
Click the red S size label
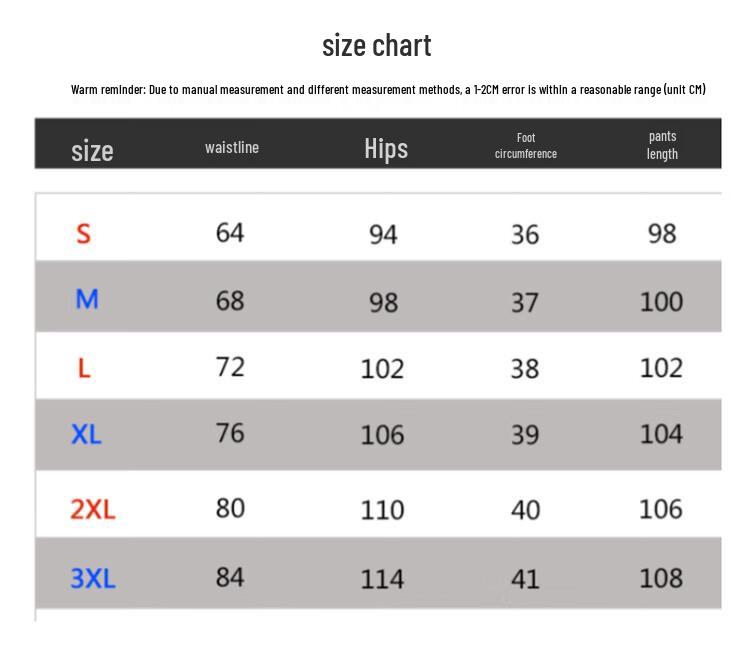84,233
